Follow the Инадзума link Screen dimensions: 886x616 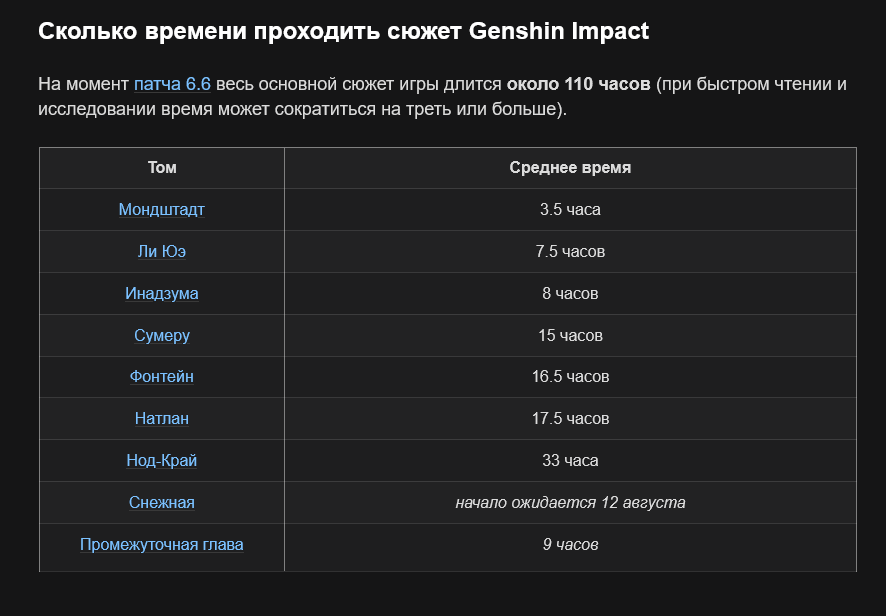(x=162, y=293)
